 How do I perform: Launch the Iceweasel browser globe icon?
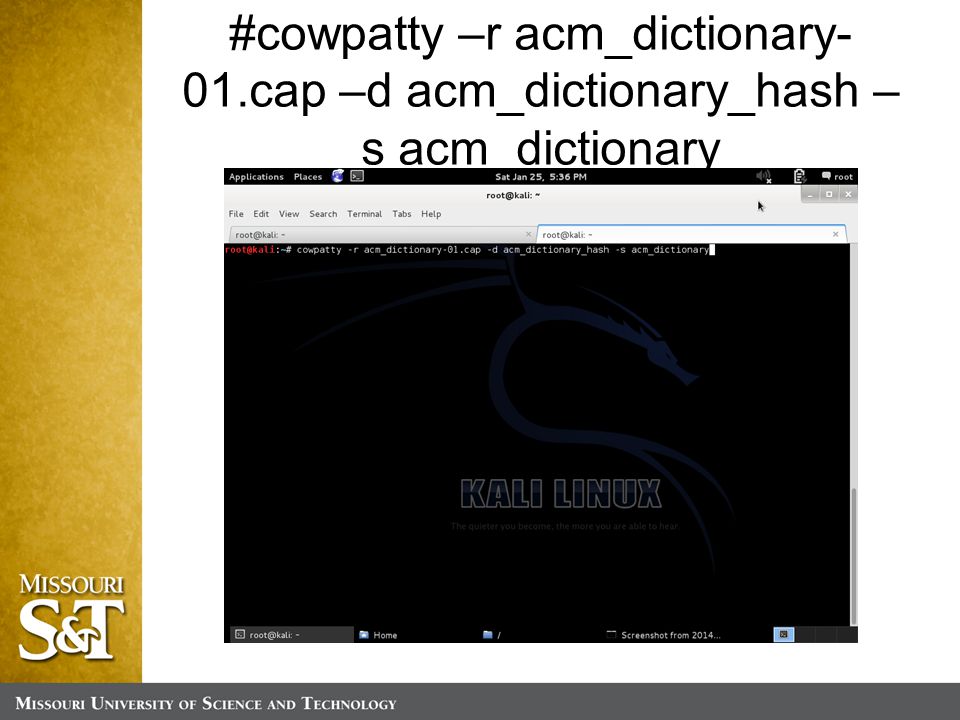[338, 176]
